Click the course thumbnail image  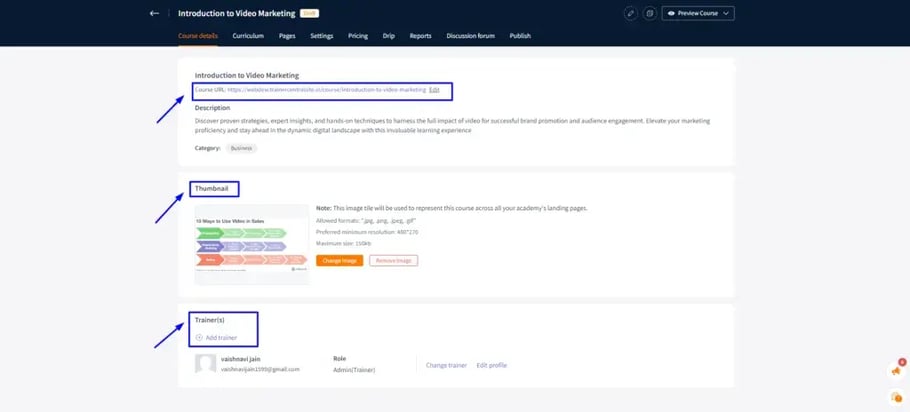(x=252, y=244)
